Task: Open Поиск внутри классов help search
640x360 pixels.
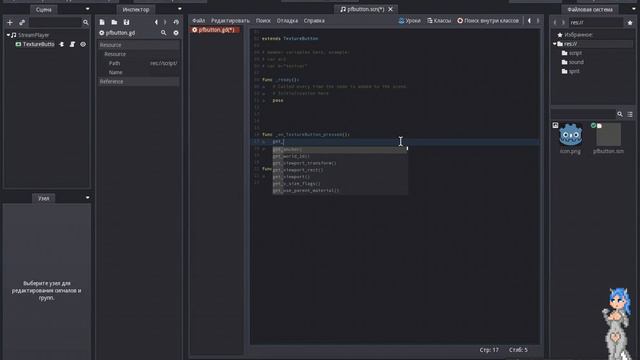Action: (488, 20)
